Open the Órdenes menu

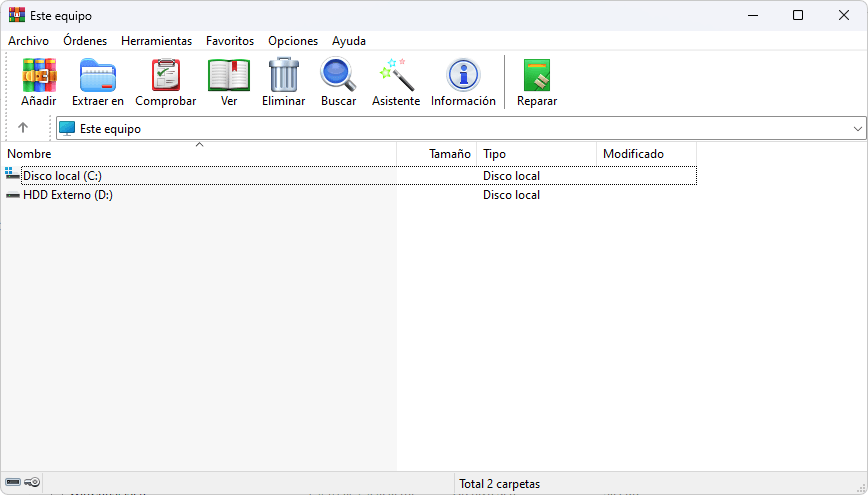point(85,41)
